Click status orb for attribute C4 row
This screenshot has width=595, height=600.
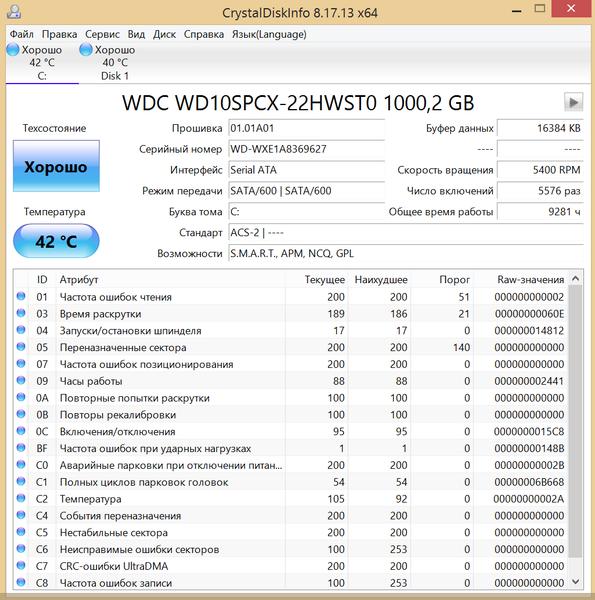click(x=21, y=515)
